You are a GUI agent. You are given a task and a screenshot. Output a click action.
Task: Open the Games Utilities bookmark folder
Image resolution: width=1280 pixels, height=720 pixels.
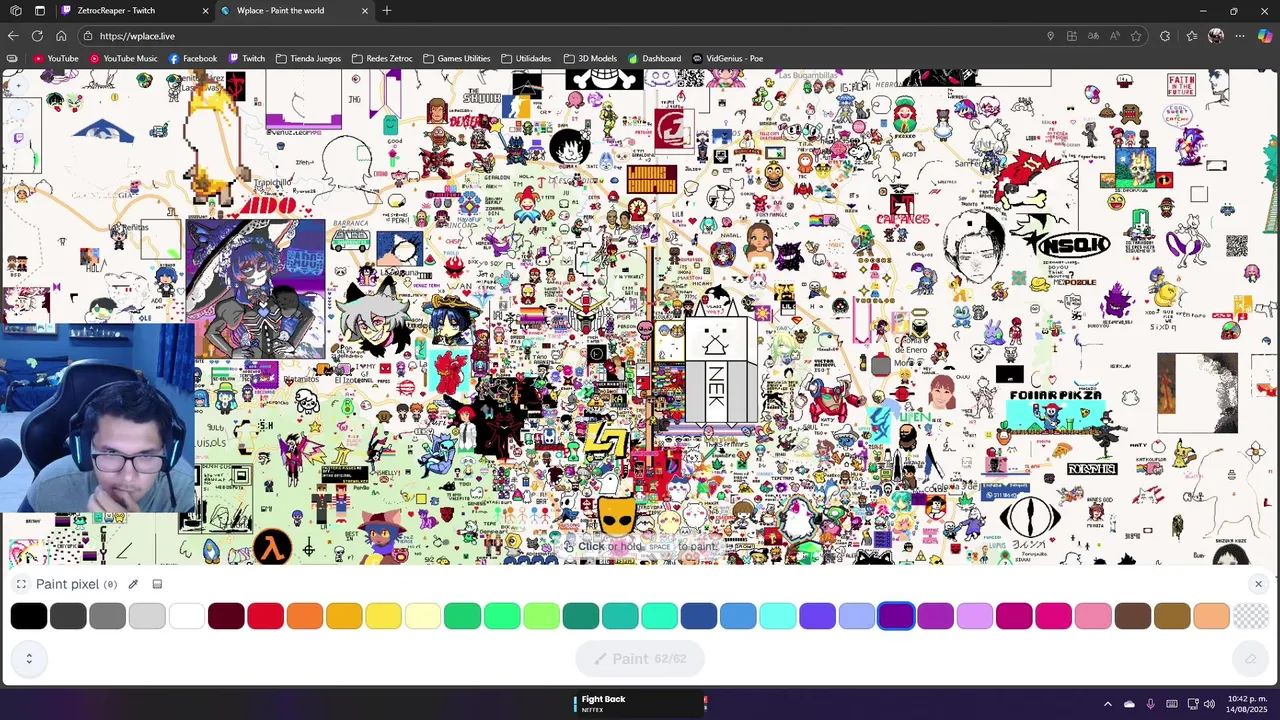tap(457, 58)
